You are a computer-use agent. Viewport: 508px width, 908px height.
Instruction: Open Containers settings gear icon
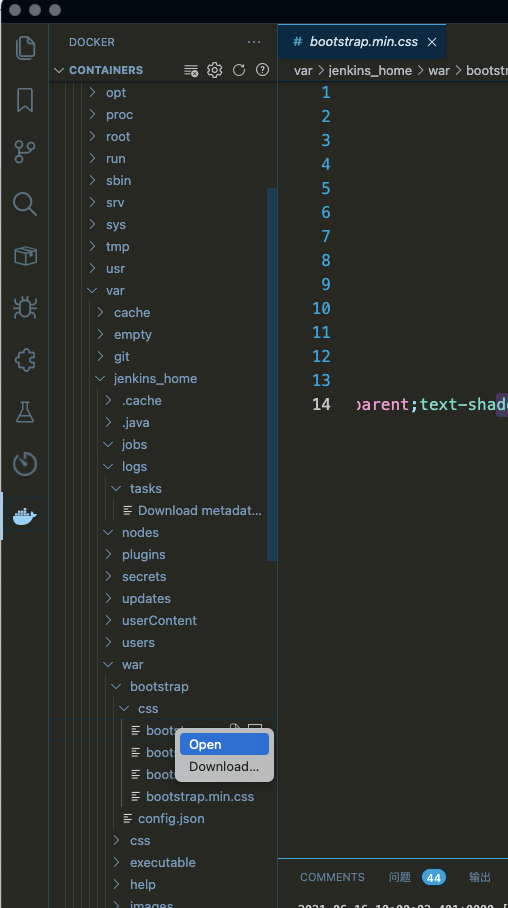pyautogui.click(x=215, y=70)
